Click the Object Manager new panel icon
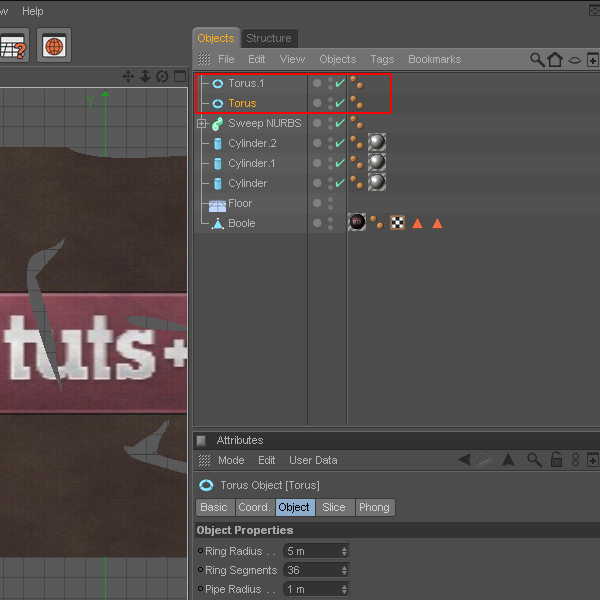Image resolution: width=600 pixels, height=600 pixels. point(592,60)
